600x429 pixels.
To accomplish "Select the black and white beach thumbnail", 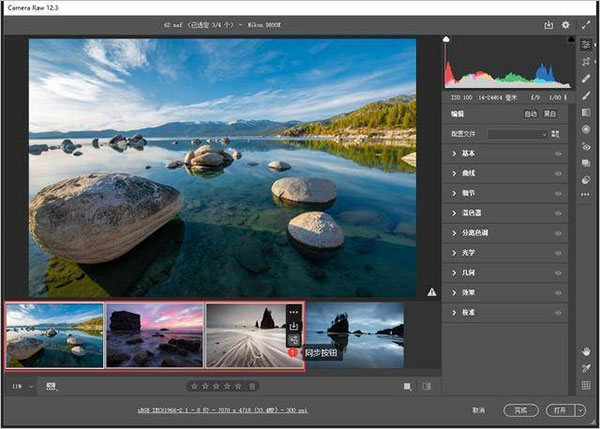I will coord(254,335).
